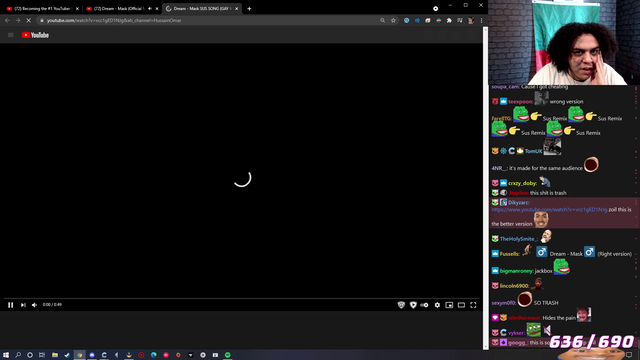Stop loading the page

click(29, 20)
